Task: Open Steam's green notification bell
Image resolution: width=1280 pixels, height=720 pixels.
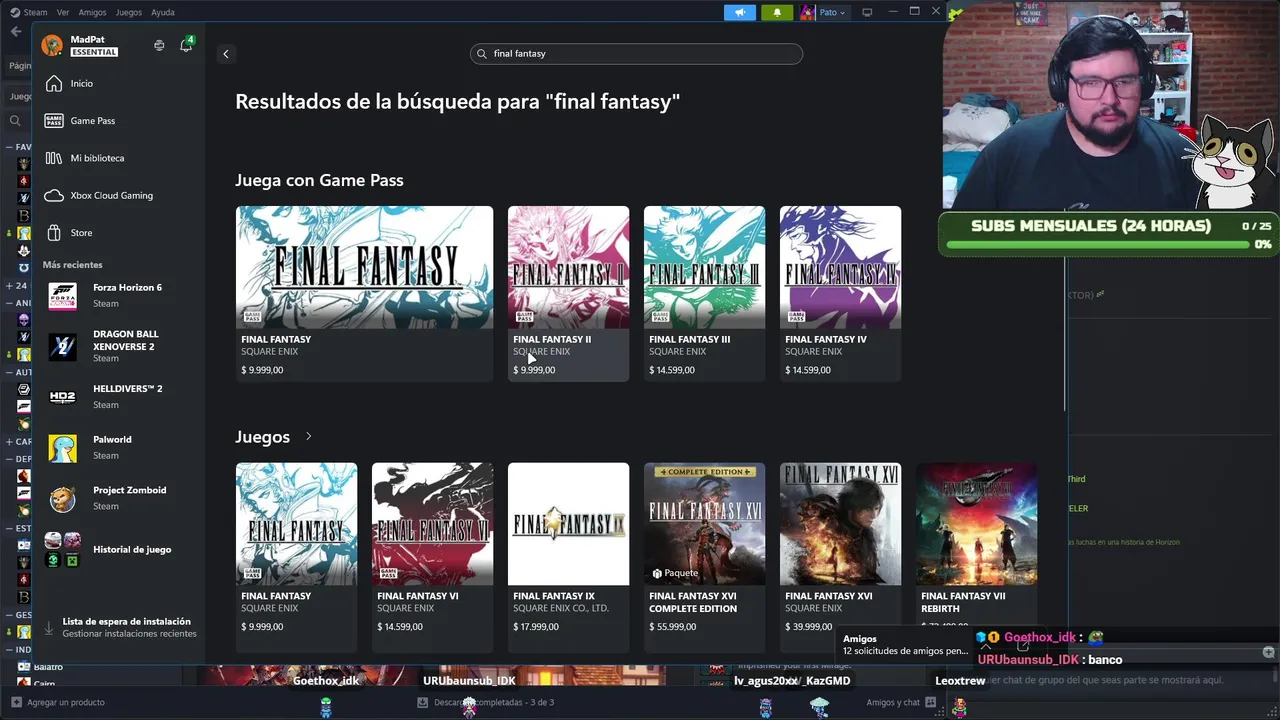Action: (x=777, y=12)
